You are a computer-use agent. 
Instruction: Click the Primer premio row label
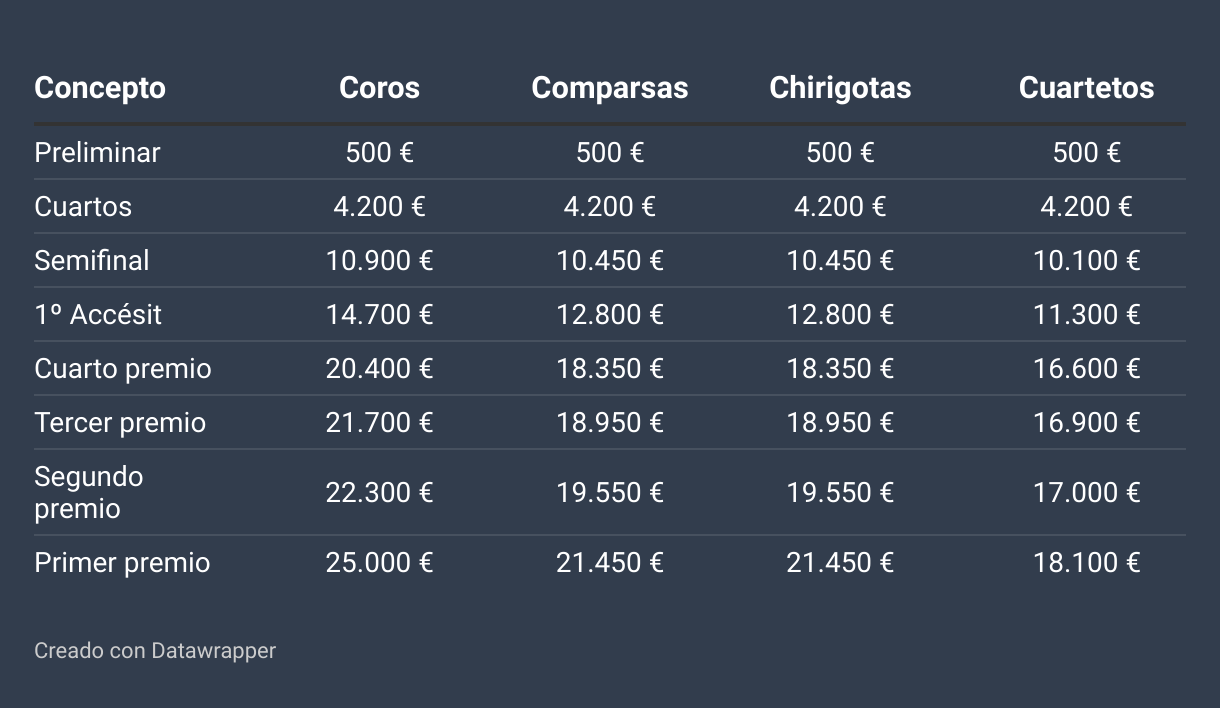click(122, 563)
